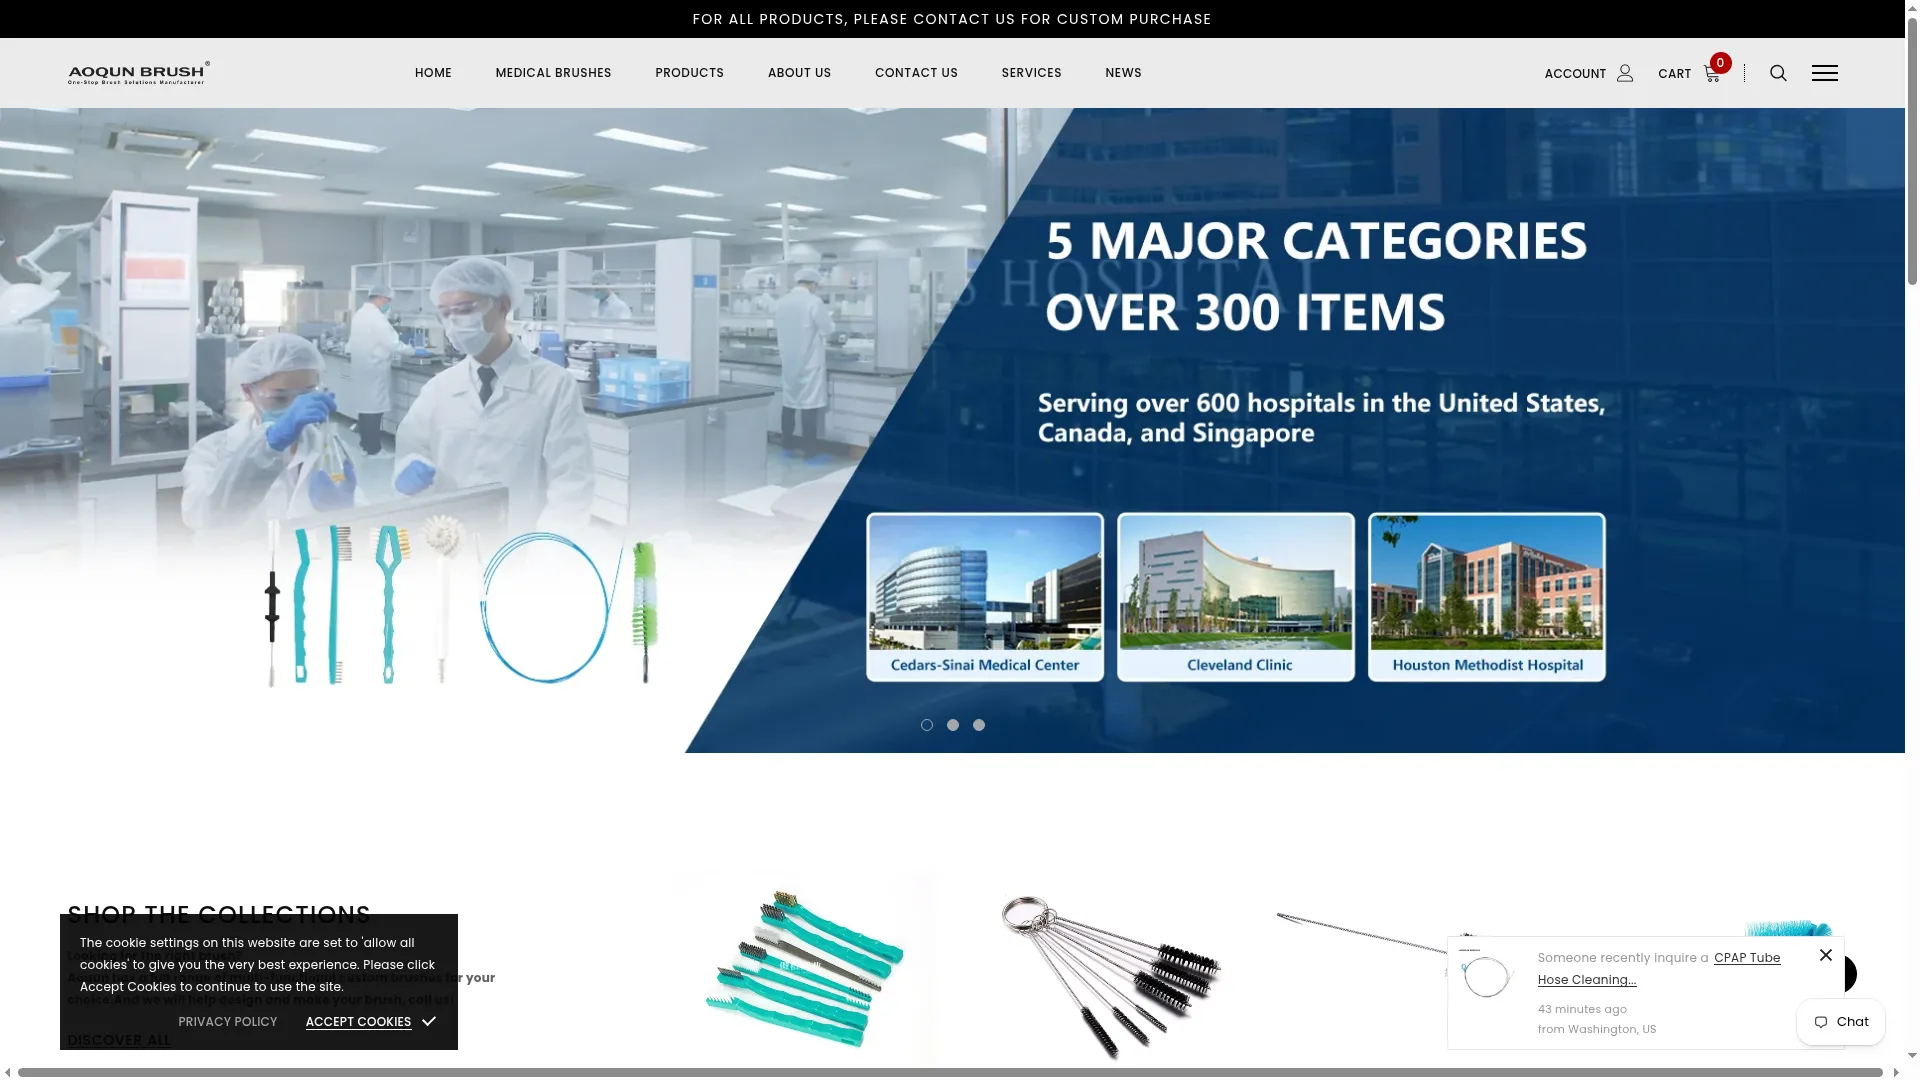Click the "5 MAJOR CATEGORIES" banner heading
Screen dimensions: 1920x1080
click(x=1316, y=241)
